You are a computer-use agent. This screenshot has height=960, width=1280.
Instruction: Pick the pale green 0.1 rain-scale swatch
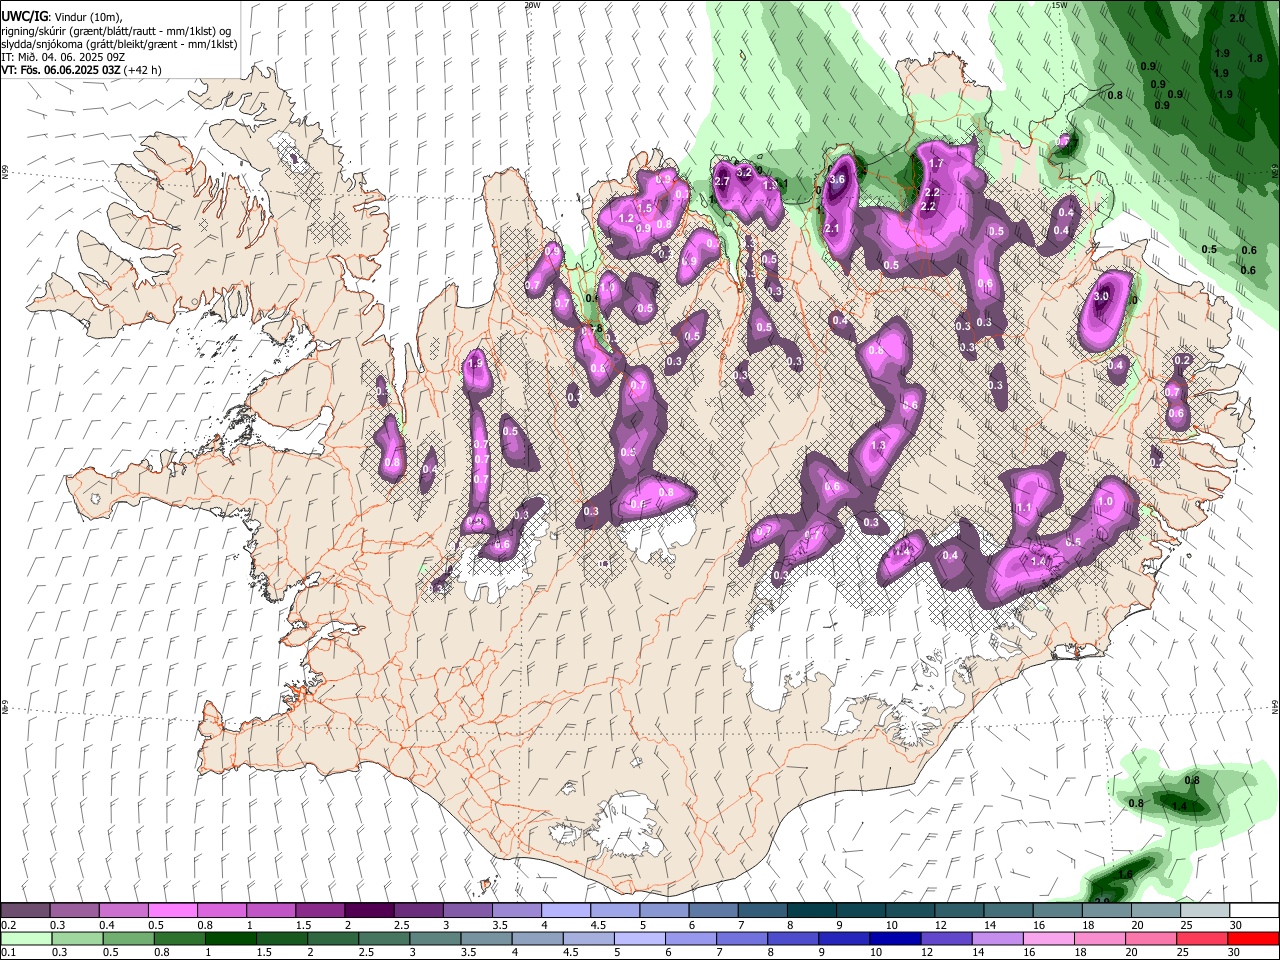coord(25,938)
